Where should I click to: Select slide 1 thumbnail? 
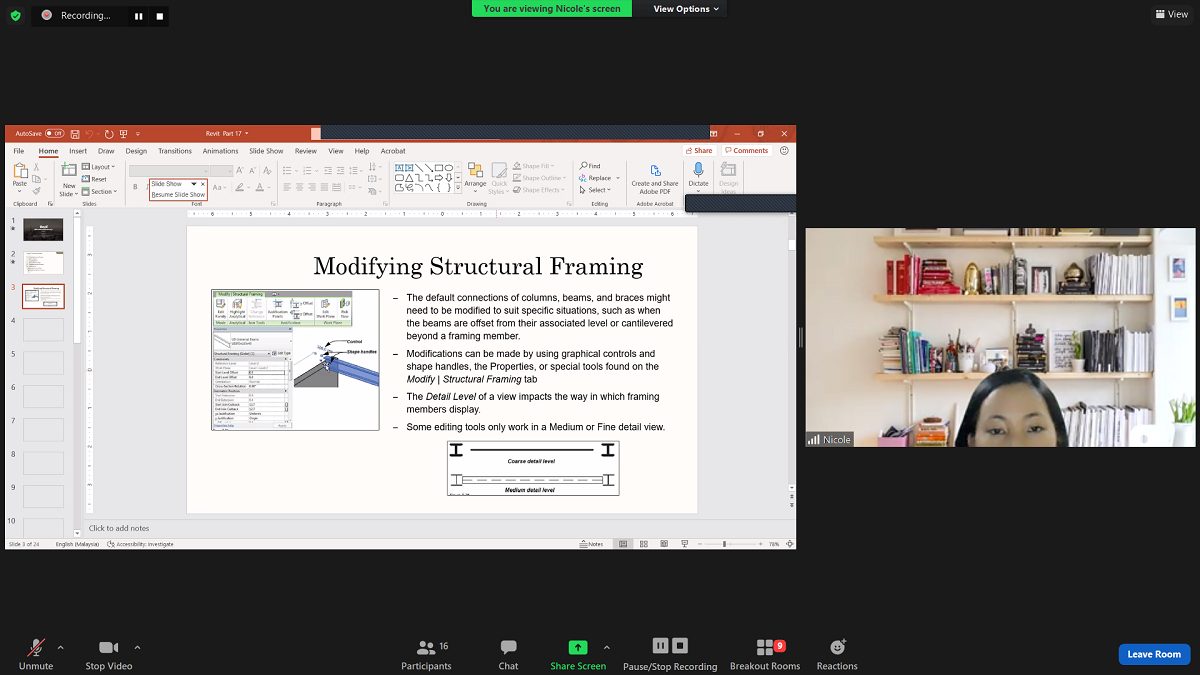[x=43, y=229]
